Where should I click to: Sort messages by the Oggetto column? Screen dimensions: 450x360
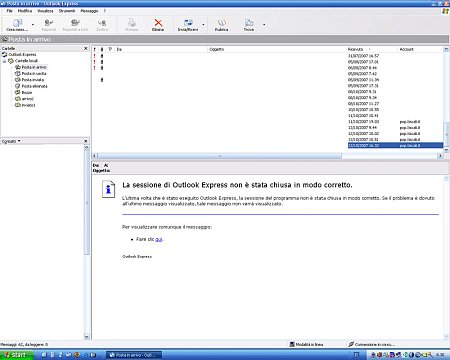click(x=277, y=49)
